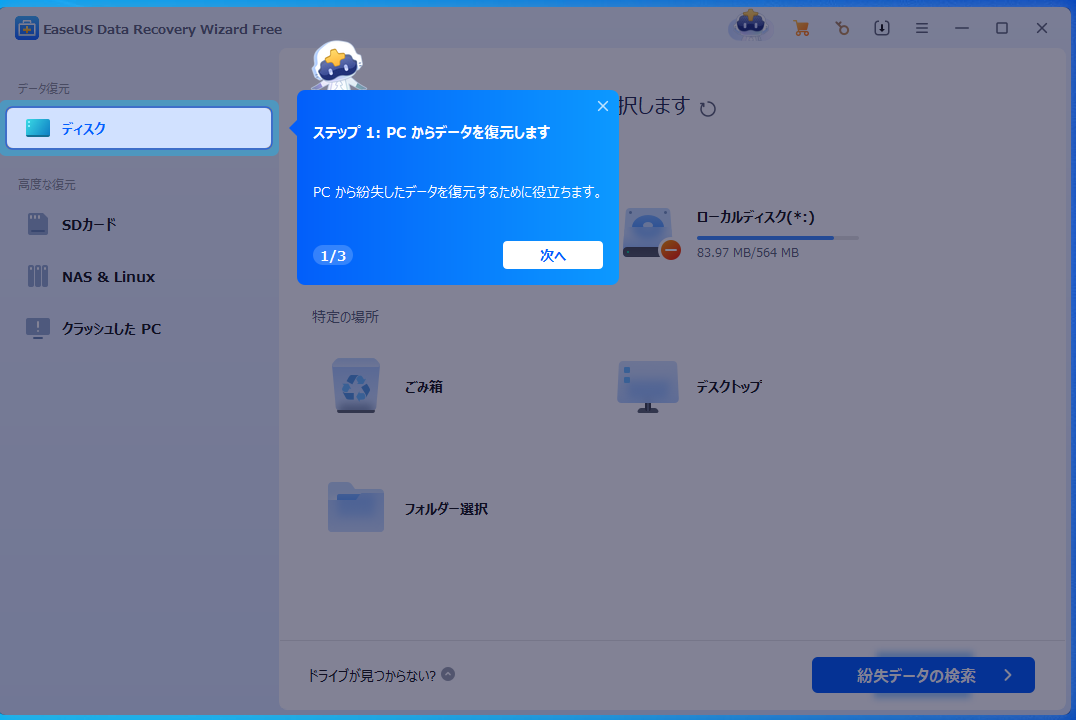Select the ローカルディスク(*:) drive icon
Viewport: 1076px width, 720px height.
pos(650,233)
